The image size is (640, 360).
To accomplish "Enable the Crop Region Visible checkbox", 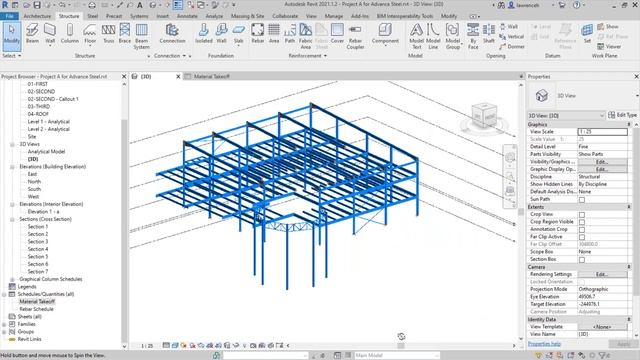I will pyautogui.click(x=582, y=222).
